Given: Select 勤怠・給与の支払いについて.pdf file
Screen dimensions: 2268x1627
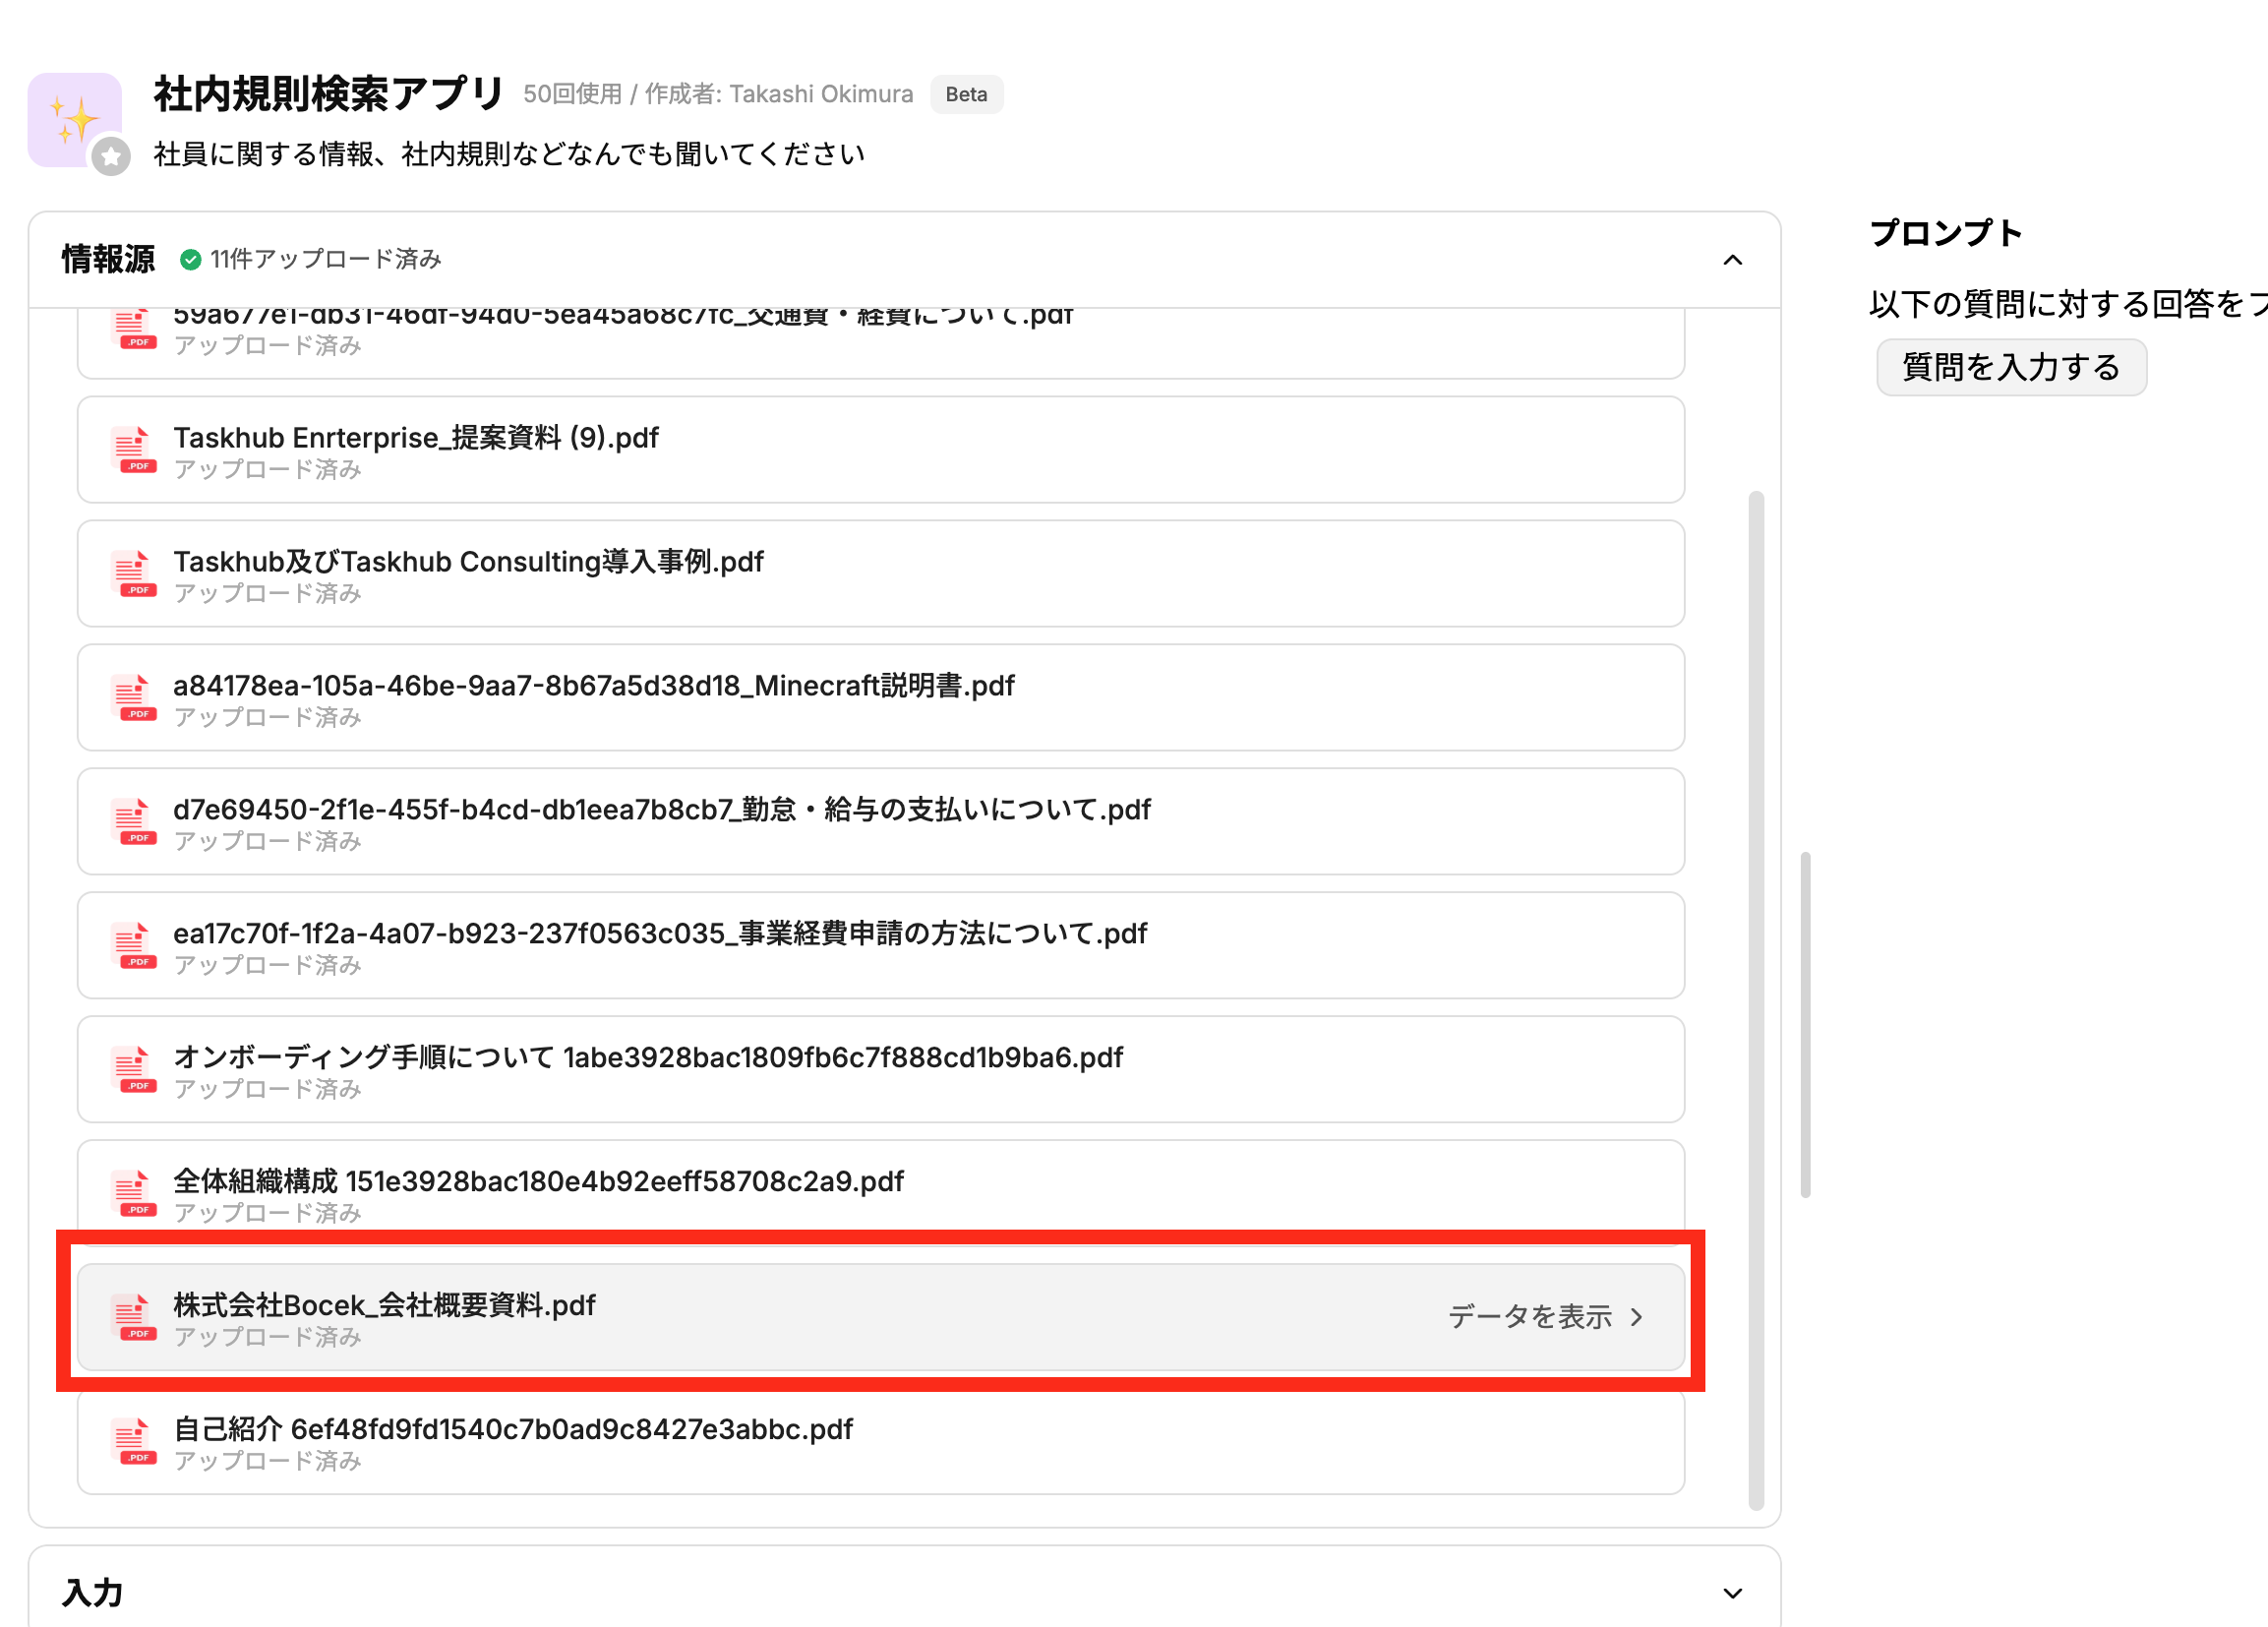Looking at the screenshot, I should 661,810.
